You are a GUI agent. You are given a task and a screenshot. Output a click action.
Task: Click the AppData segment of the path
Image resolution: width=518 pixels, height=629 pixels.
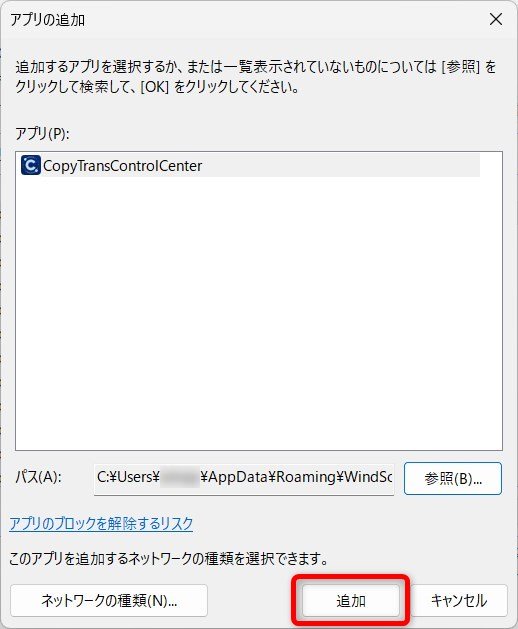click(x=238, y=477)
